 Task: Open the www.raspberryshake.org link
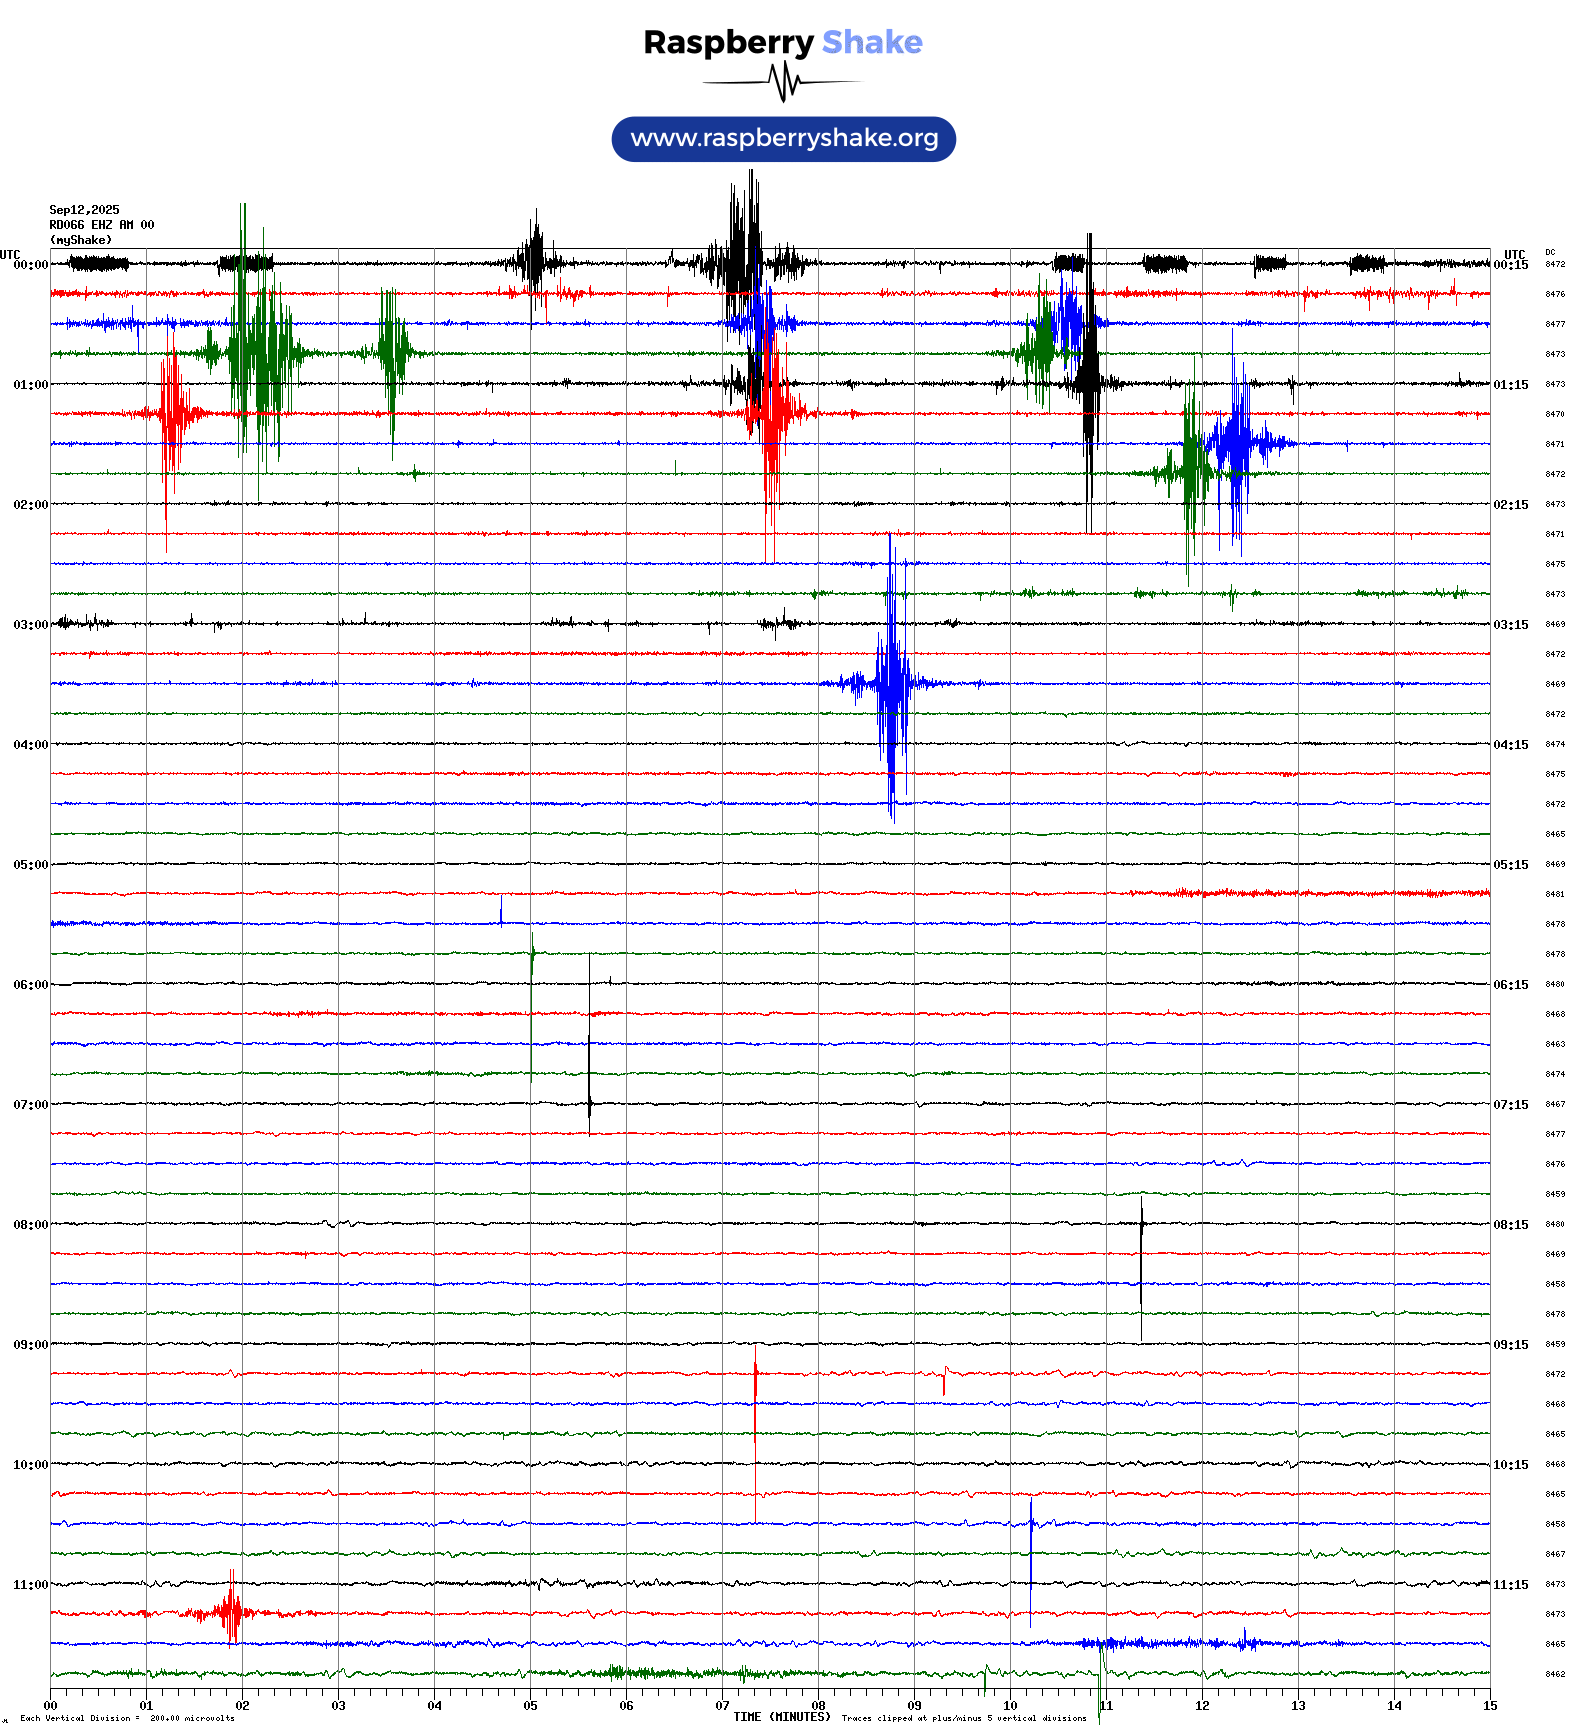[x=783, y=139]
